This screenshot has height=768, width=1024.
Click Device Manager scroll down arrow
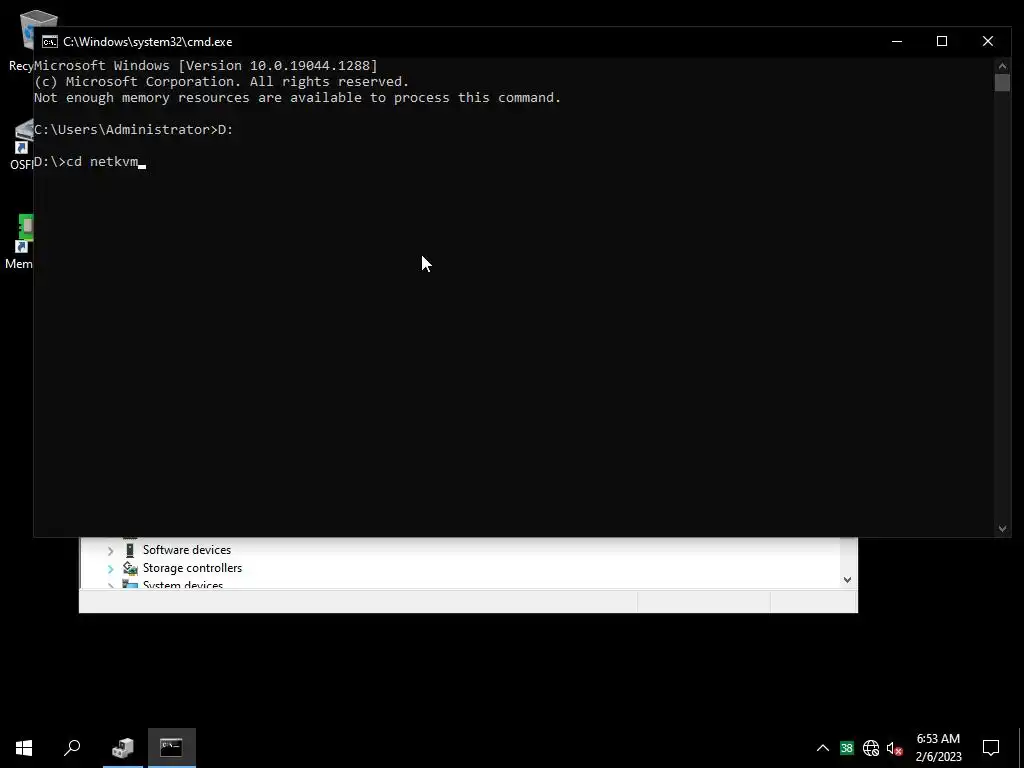point(847,580)
